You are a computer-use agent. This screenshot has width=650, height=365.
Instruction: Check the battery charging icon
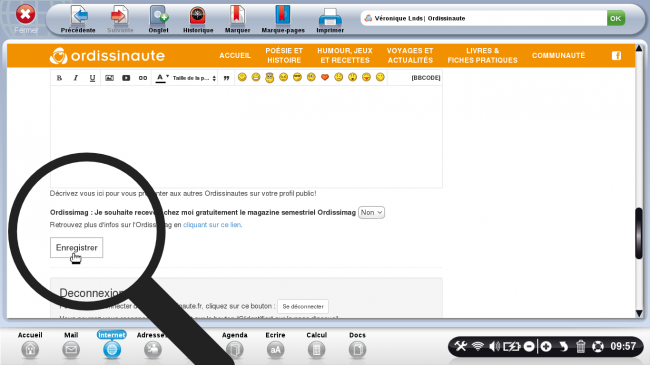(x=512, y=346)
